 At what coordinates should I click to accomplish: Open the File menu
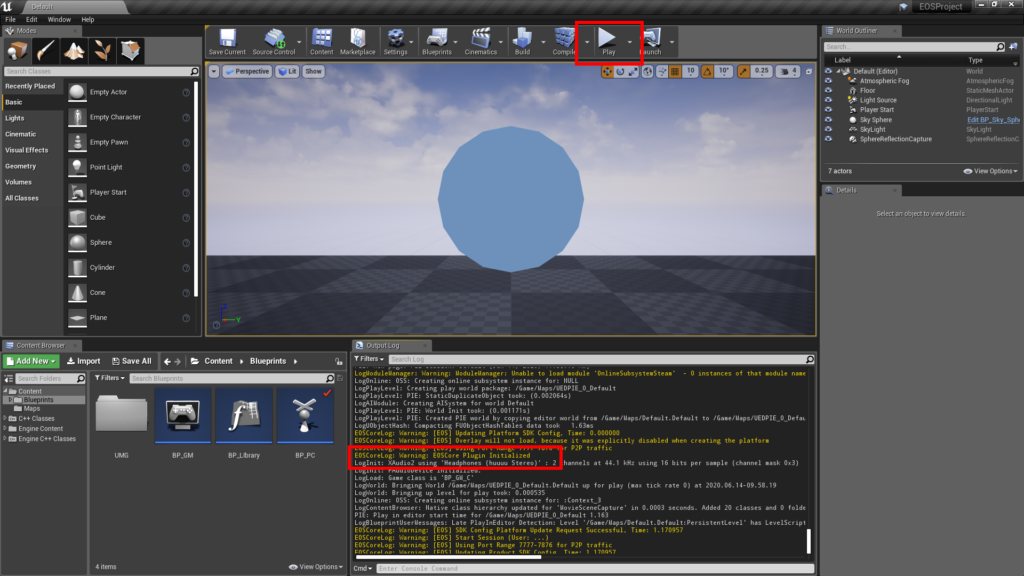pyautogui.click(x=10, y=20)
